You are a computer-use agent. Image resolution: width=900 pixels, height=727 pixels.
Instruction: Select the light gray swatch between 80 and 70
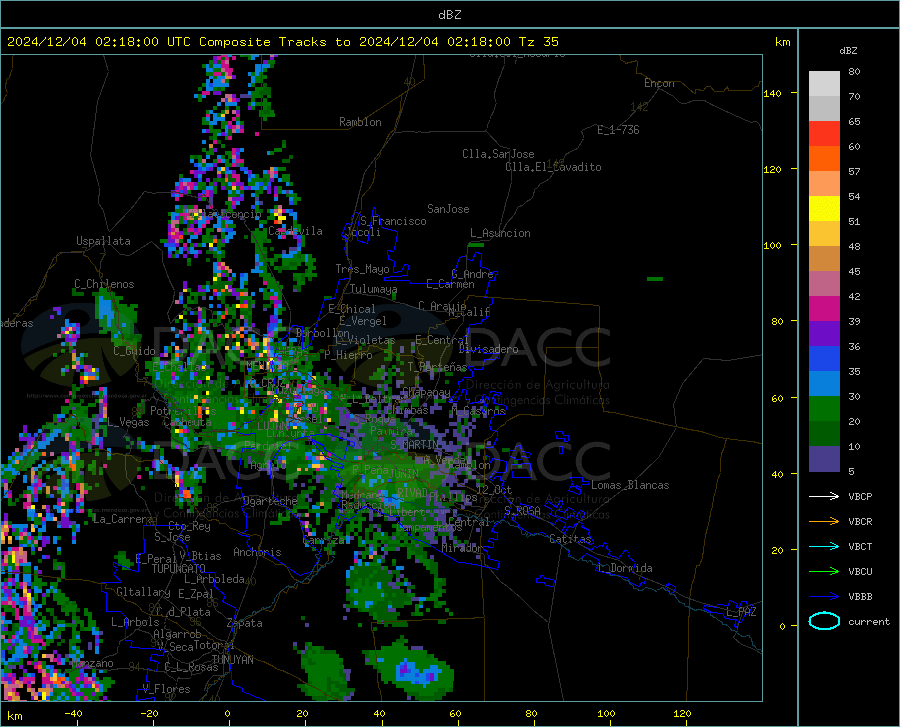[824, 84]
